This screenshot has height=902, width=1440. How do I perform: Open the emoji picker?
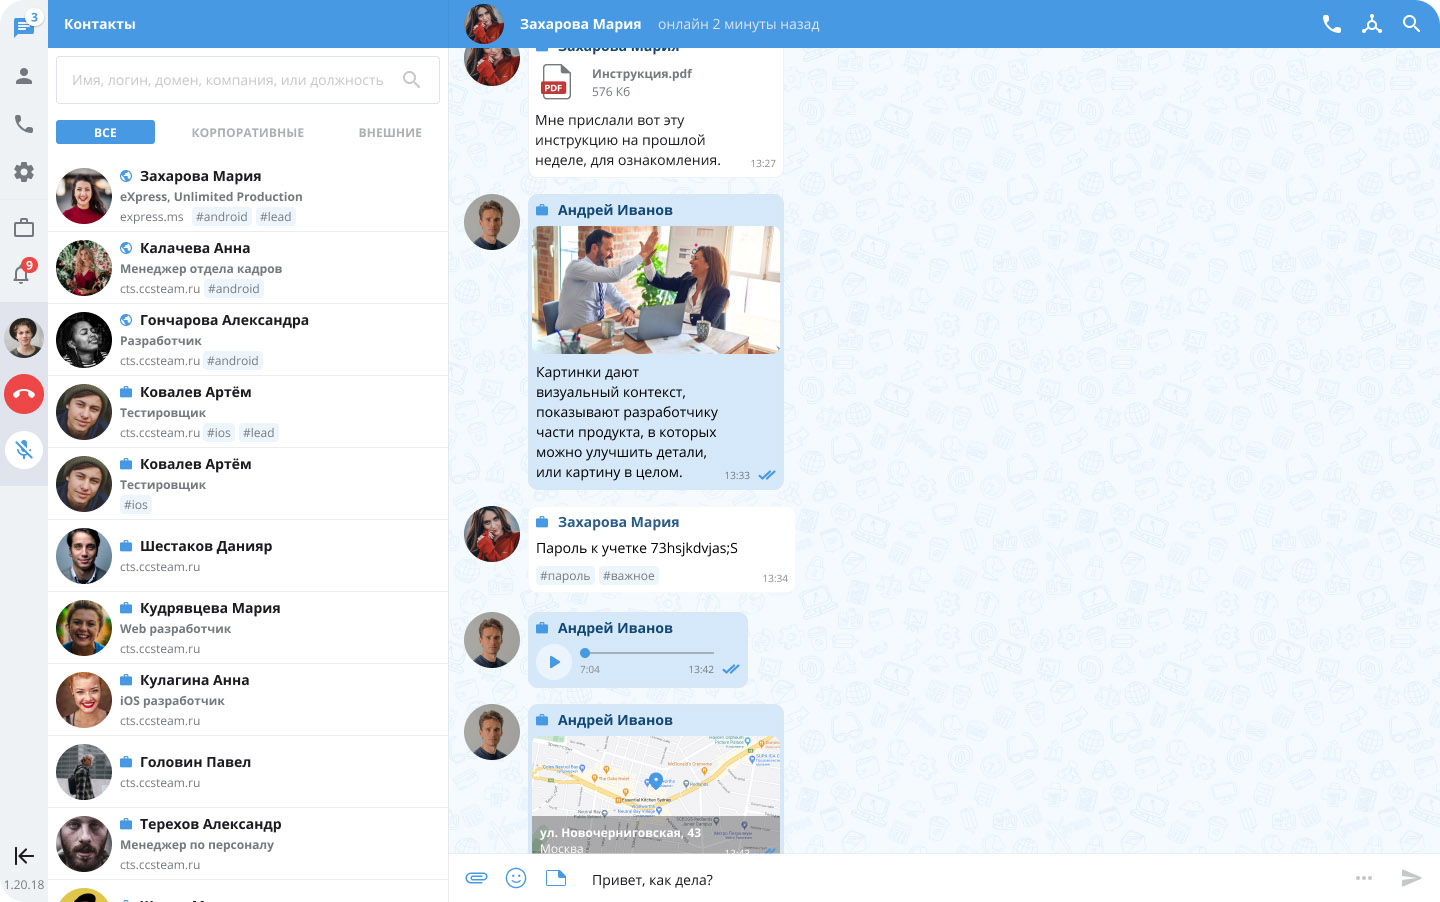tap(516, 878)
